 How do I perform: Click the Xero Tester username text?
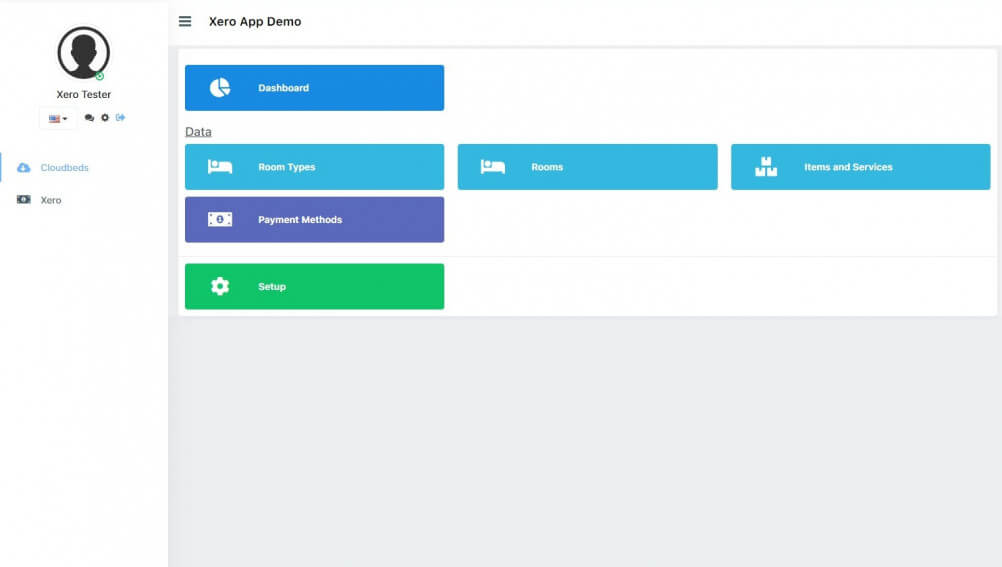(x=84, y=95)
